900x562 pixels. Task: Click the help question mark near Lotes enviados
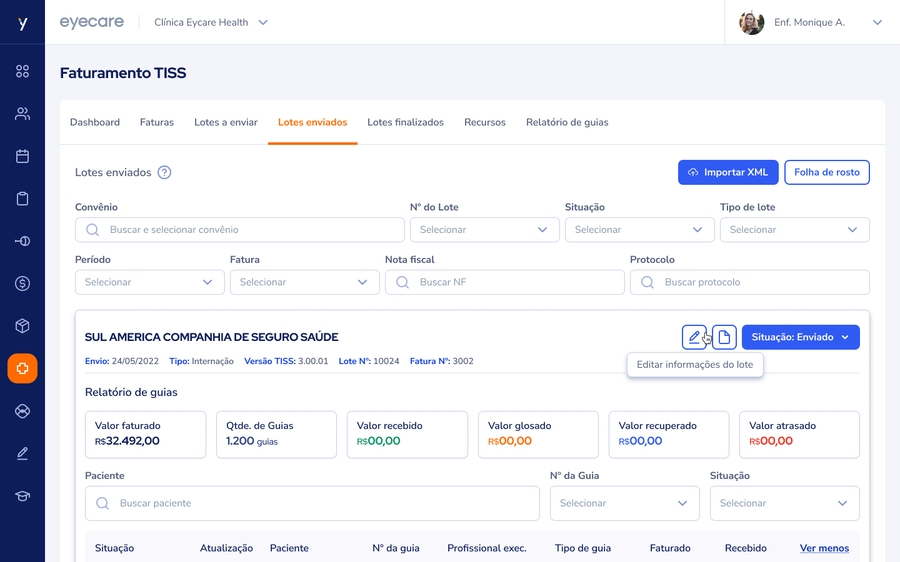(164, 172)
